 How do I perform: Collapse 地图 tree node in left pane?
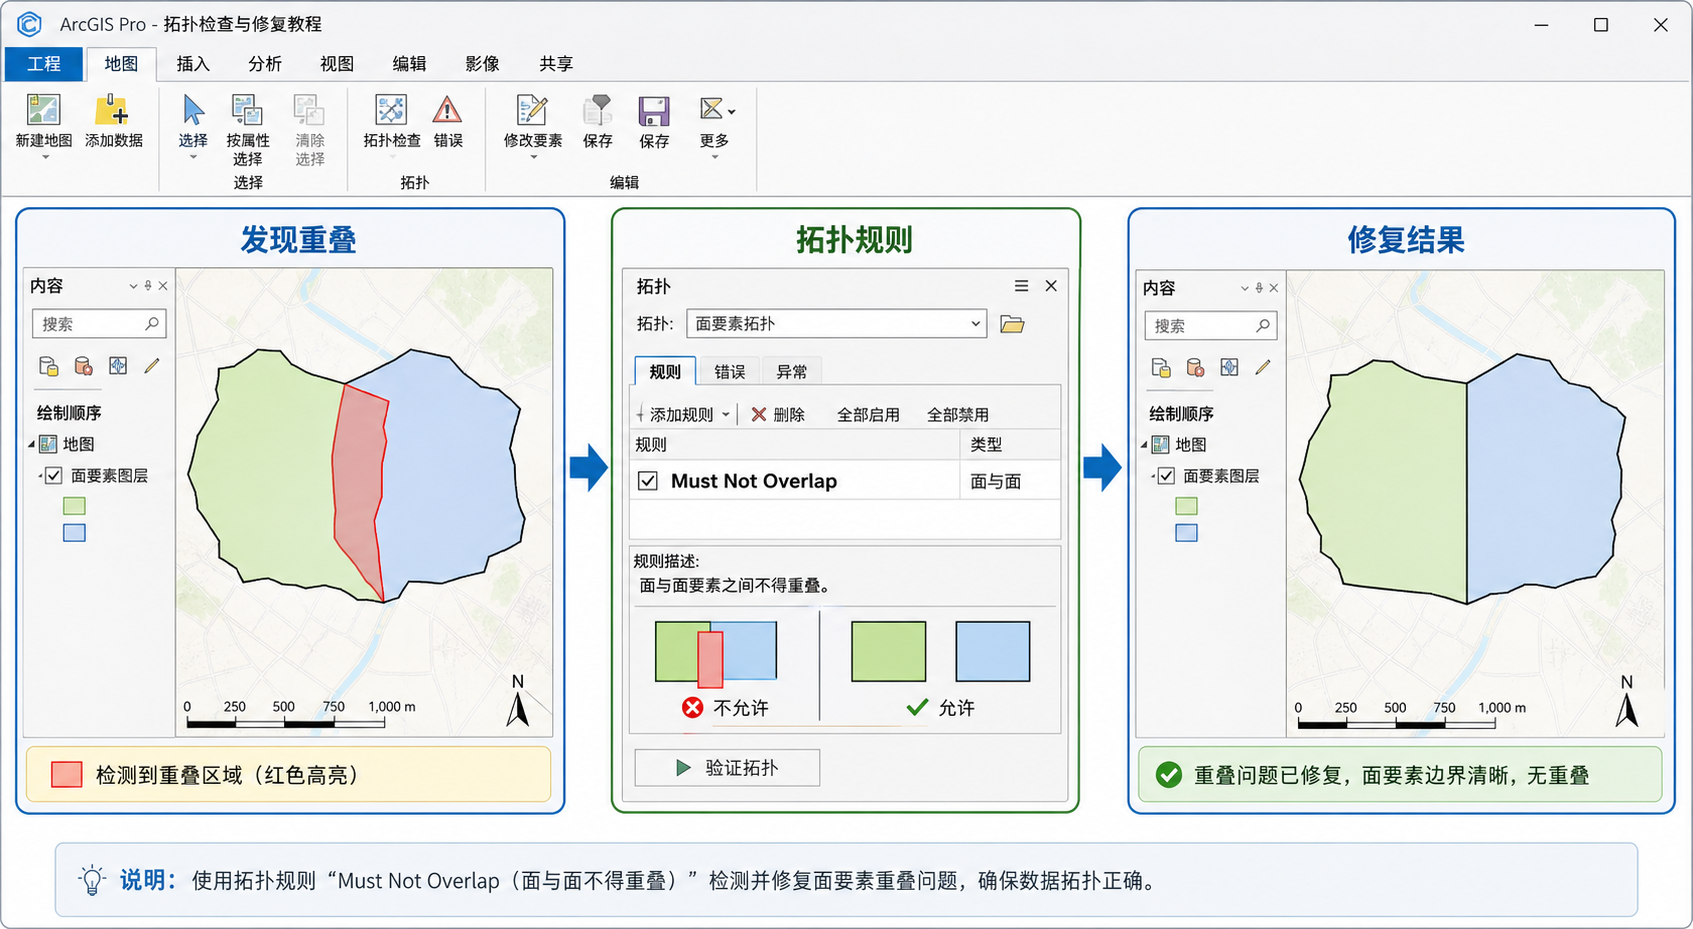click(x=31, y=444)
